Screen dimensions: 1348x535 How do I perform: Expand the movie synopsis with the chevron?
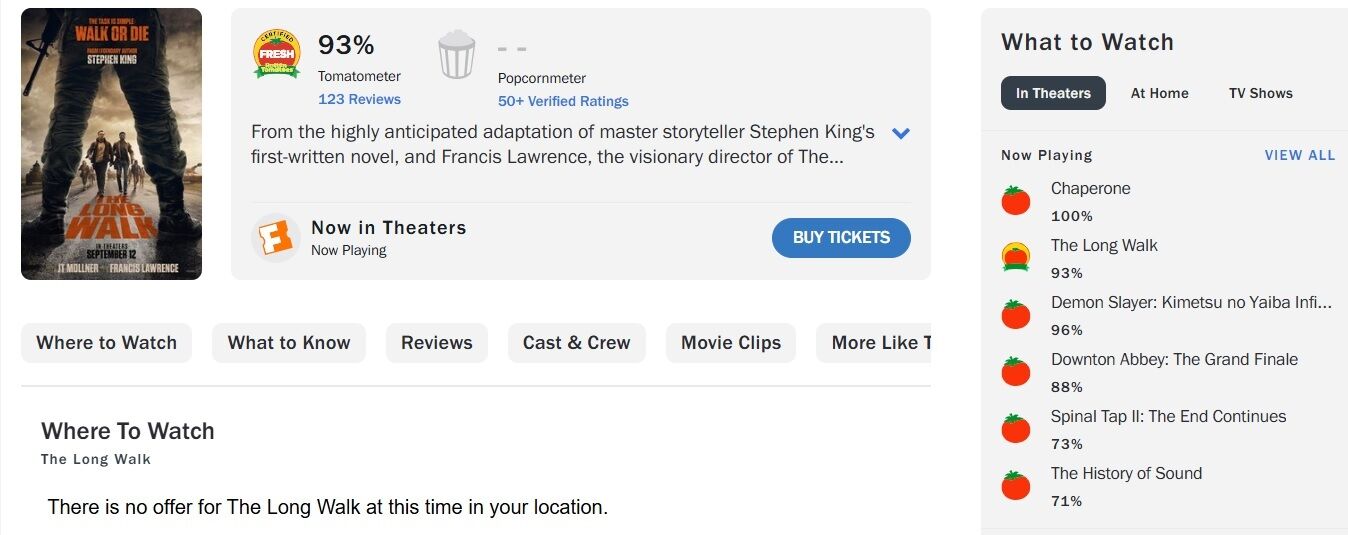point(901,133)
